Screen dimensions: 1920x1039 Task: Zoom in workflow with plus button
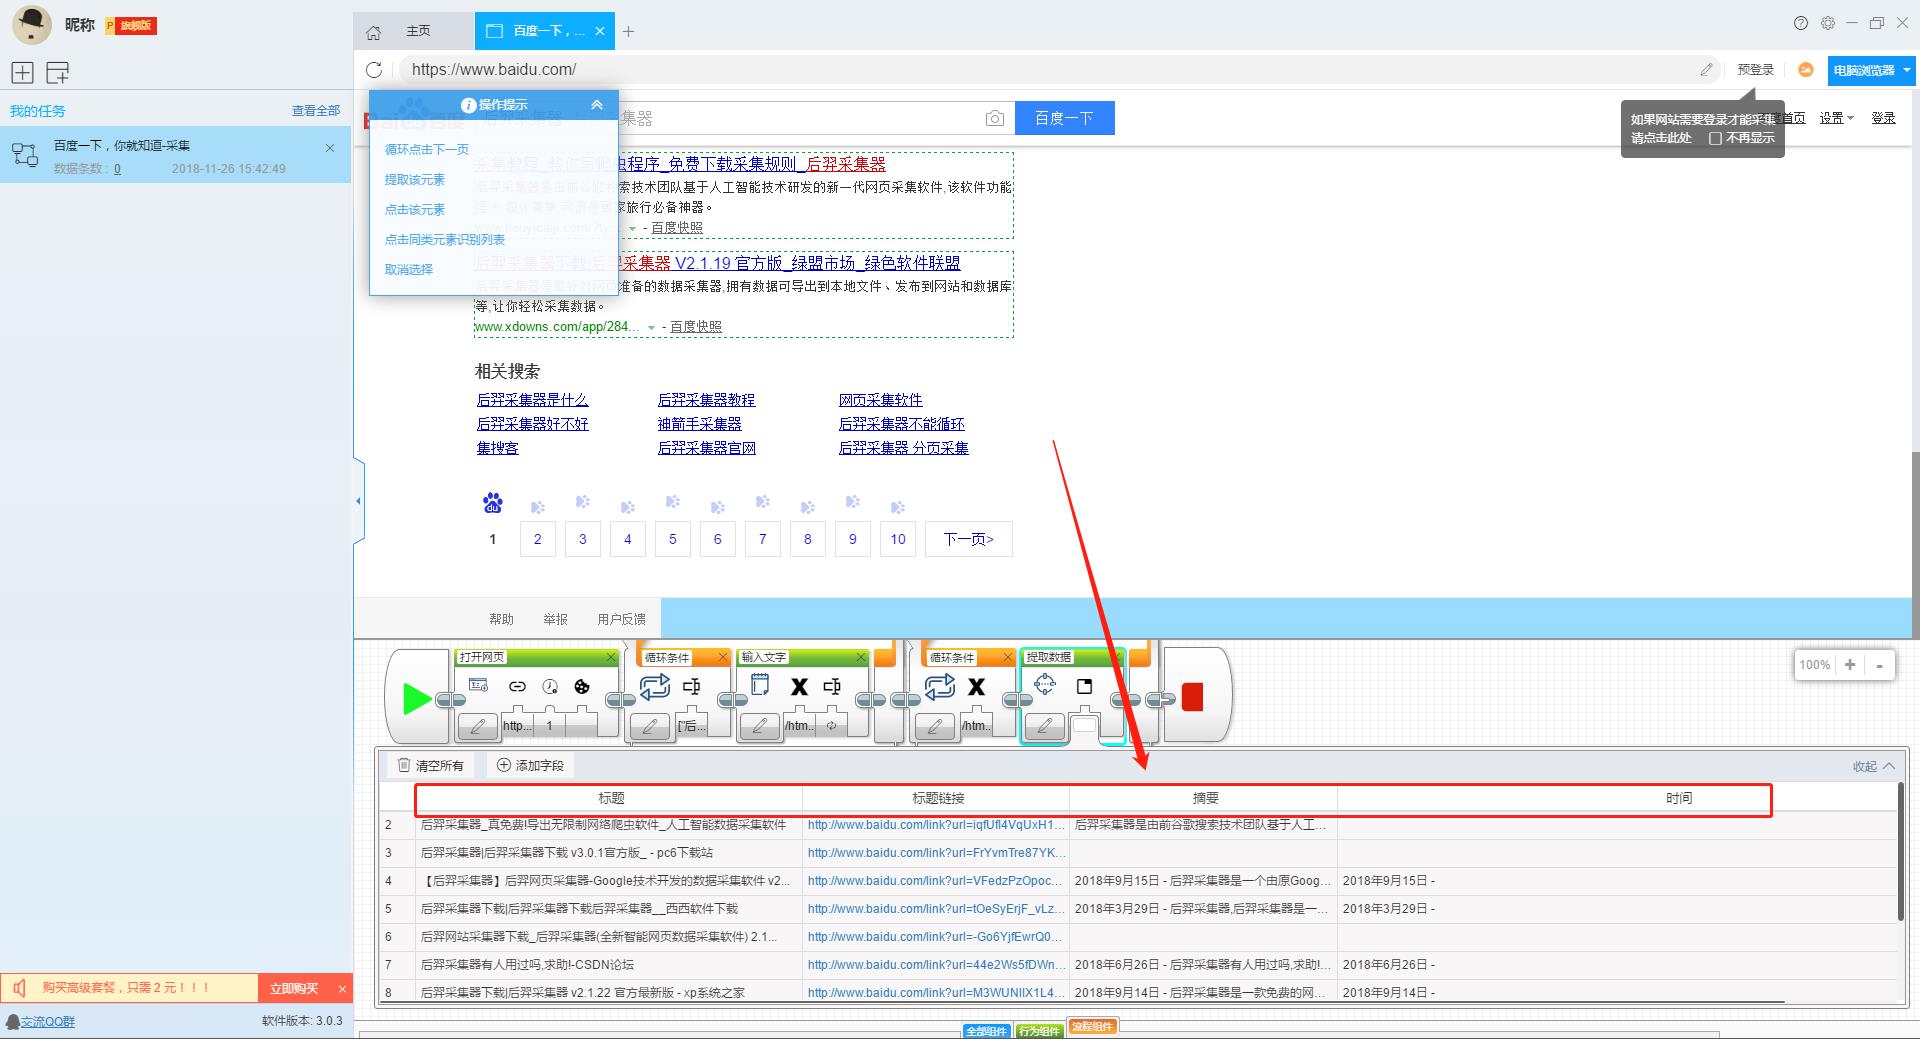coord(1850,664)
